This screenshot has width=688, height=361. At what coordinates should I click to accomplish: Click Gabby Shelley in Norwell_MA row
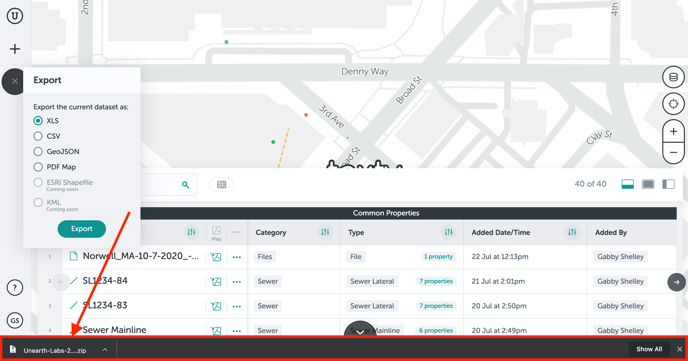[620, 257]
